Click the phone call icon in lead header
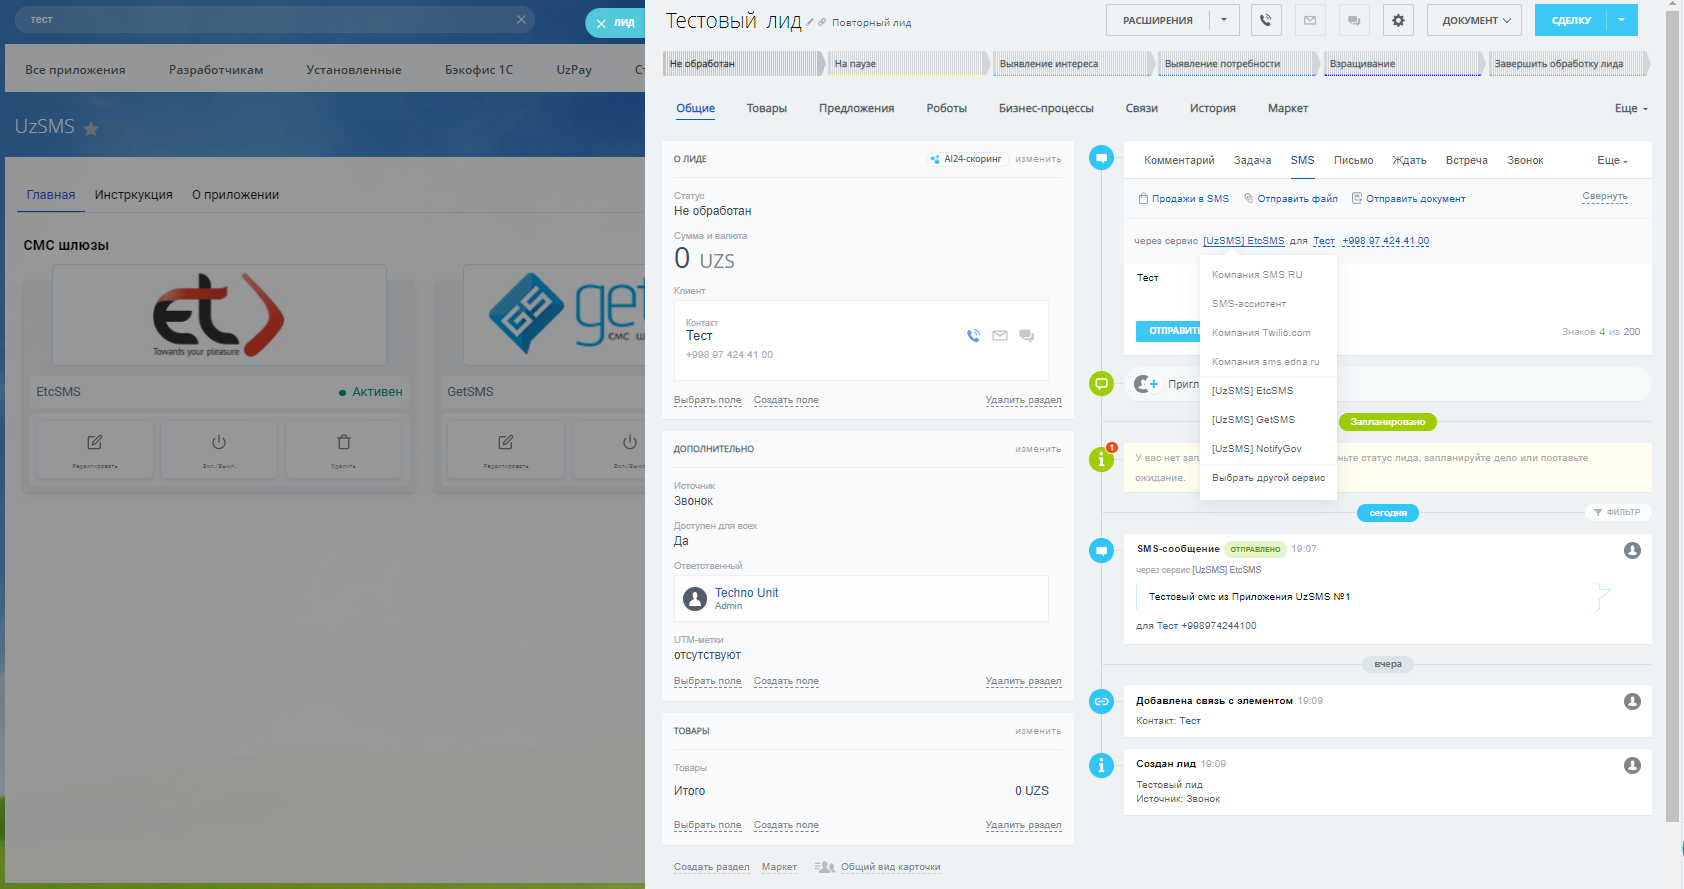Viewport: 1684px width, 889px height. click(x=1265, y=20)
